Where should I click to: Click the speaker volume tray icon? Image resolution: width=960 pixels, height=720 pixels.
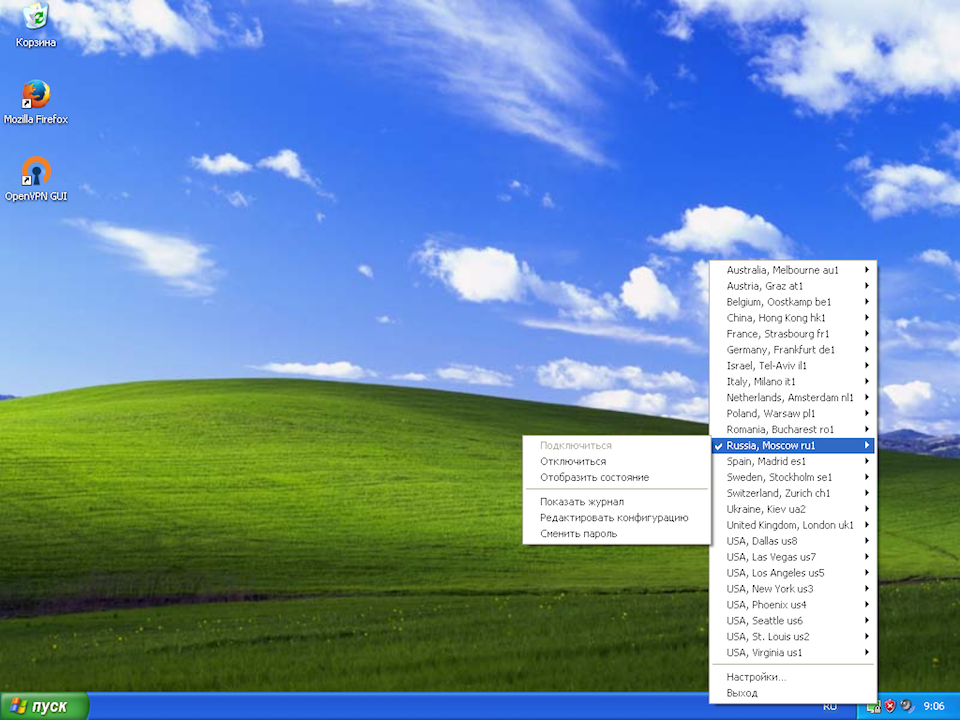click(x=907, y=706)
